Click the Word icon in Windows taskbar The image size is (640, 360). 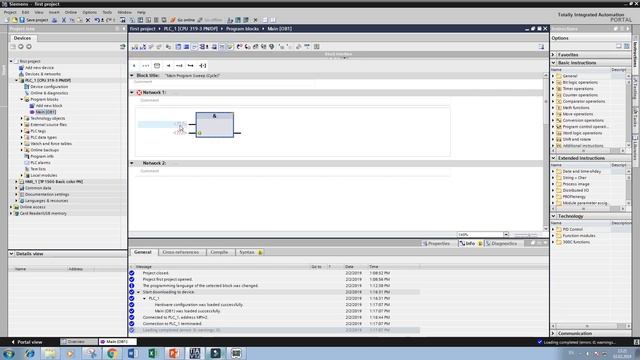(x=132, y=353)
